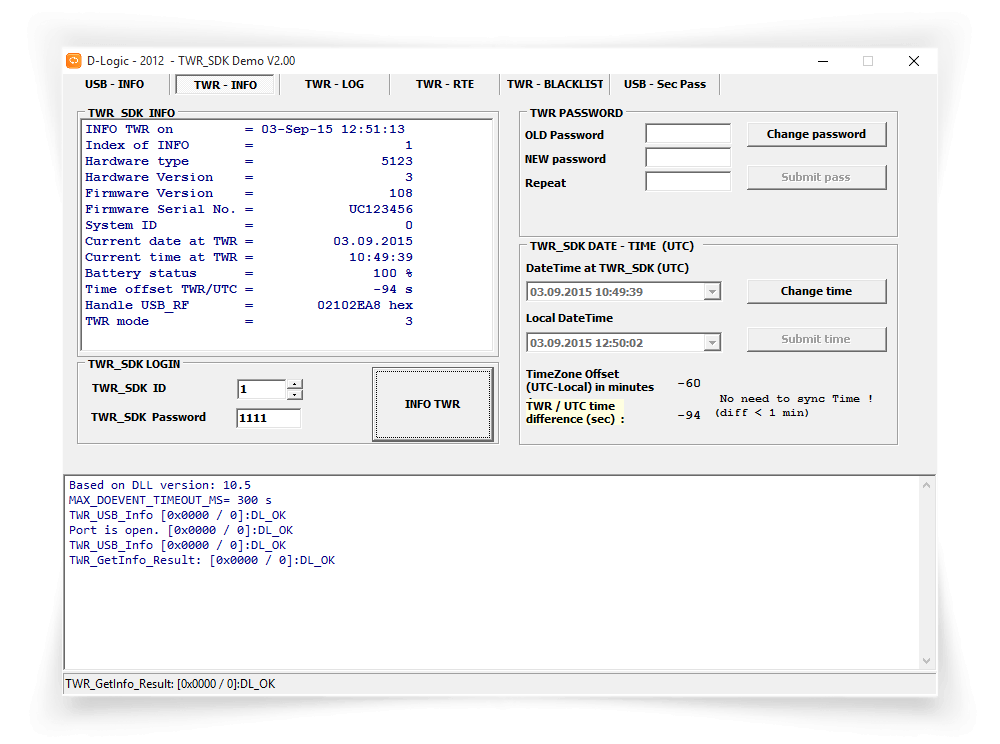1000x744 pixels.
Task: Click the log scrollbar down arrow
Action: click(x=927, y=660)
